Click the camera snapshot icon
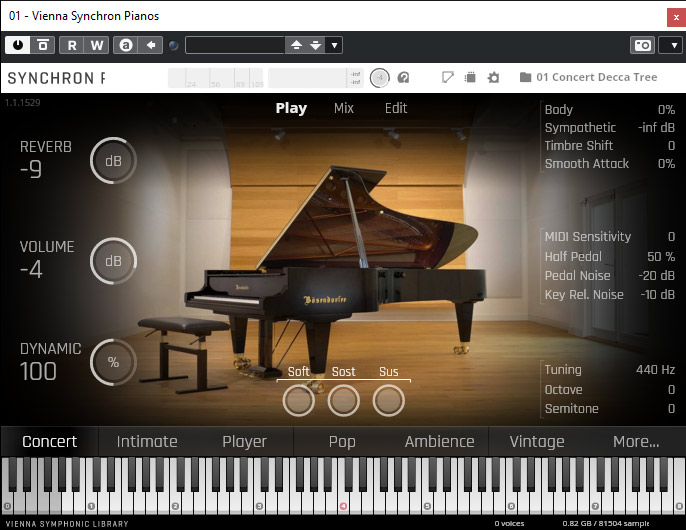This screenshot has height=530, width=686. 642,45
